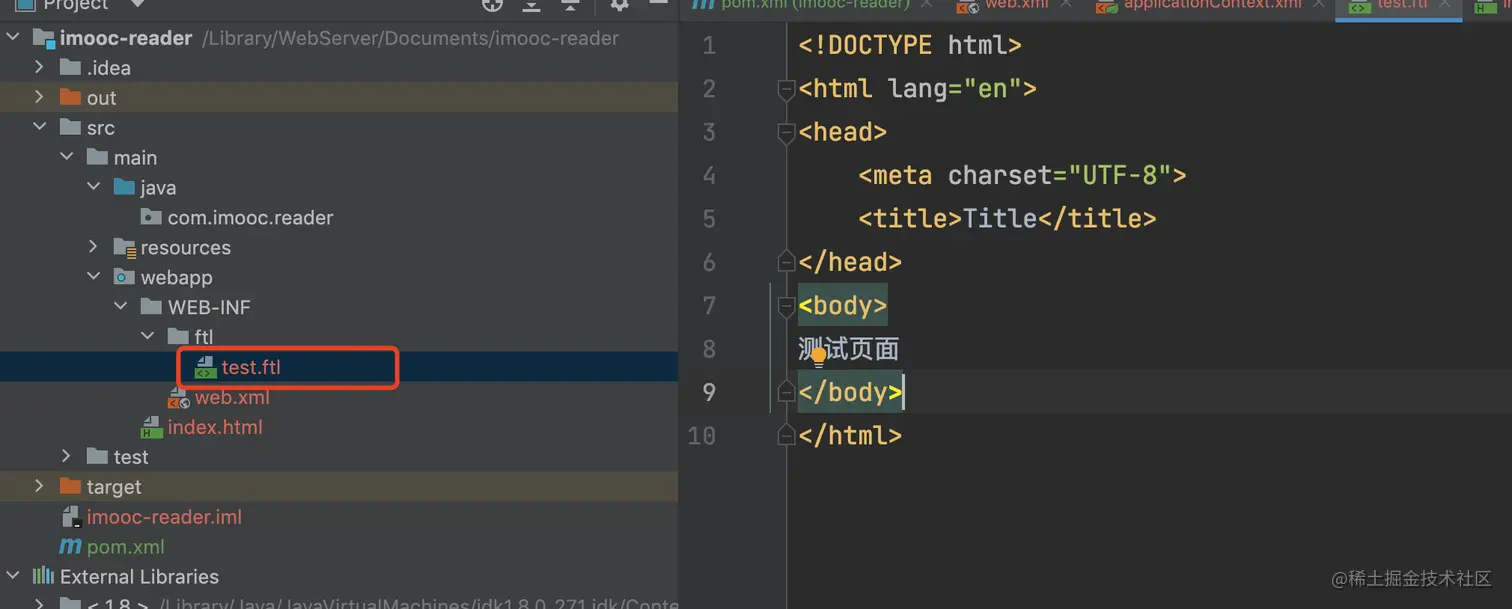The width and height of the screenshot is (1512, 609).
Task: Collapse the main folder
Action: 67,157
